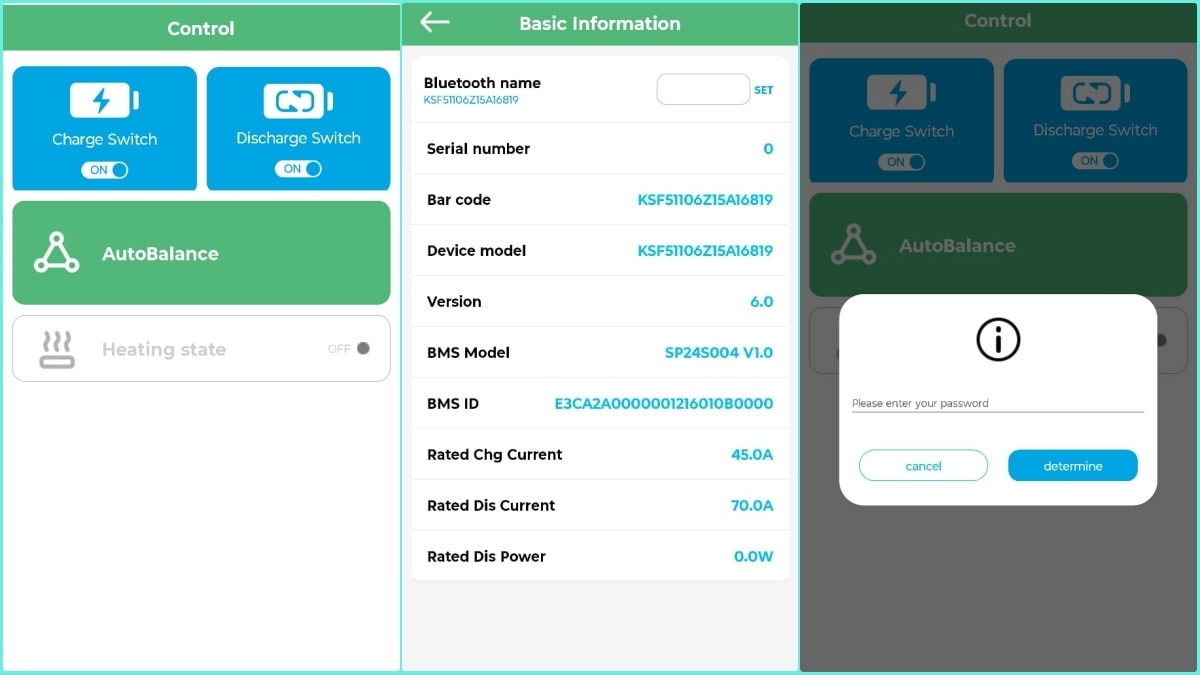
Task: Go back using the arrow in Basic Information
Action: click(x=435, y=22)
